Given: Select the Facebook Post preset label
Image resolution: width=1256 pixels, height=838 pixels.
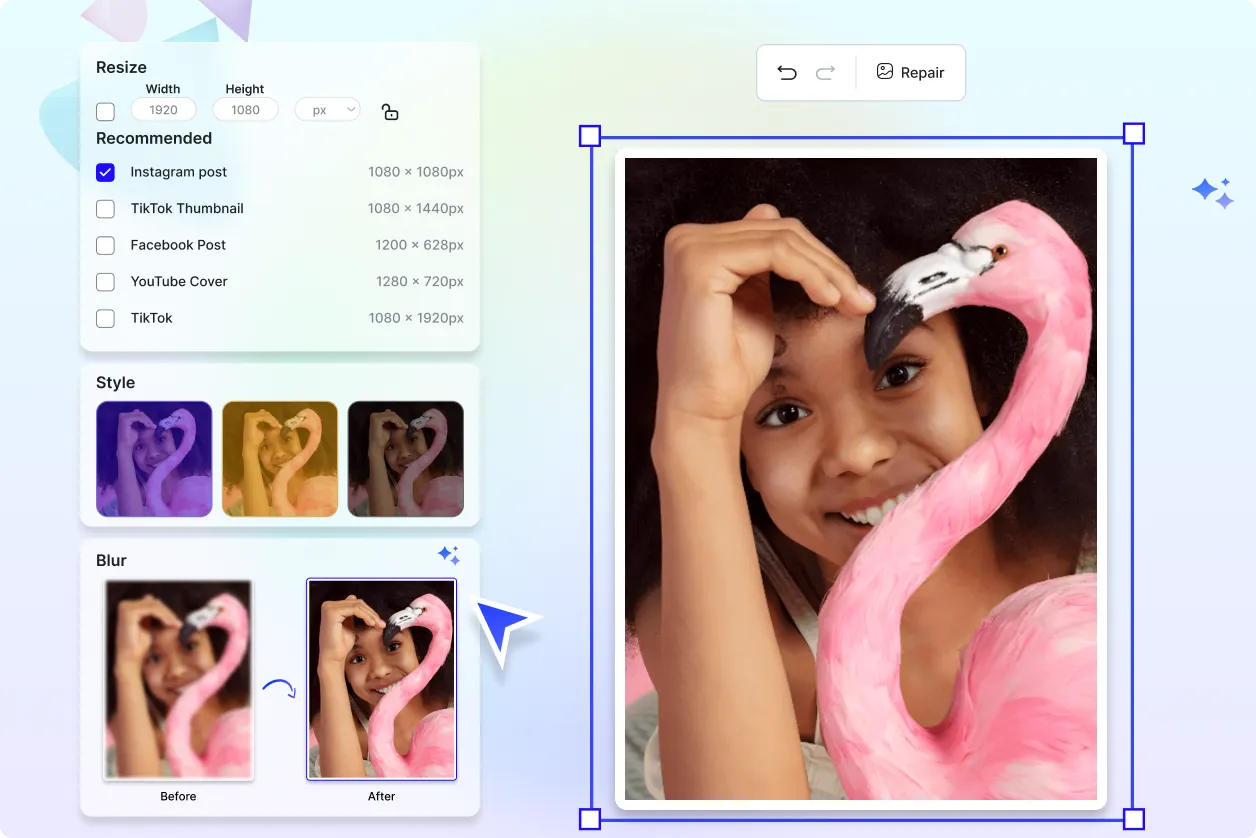Looking at the screenshot, I should tap(178, 245).
